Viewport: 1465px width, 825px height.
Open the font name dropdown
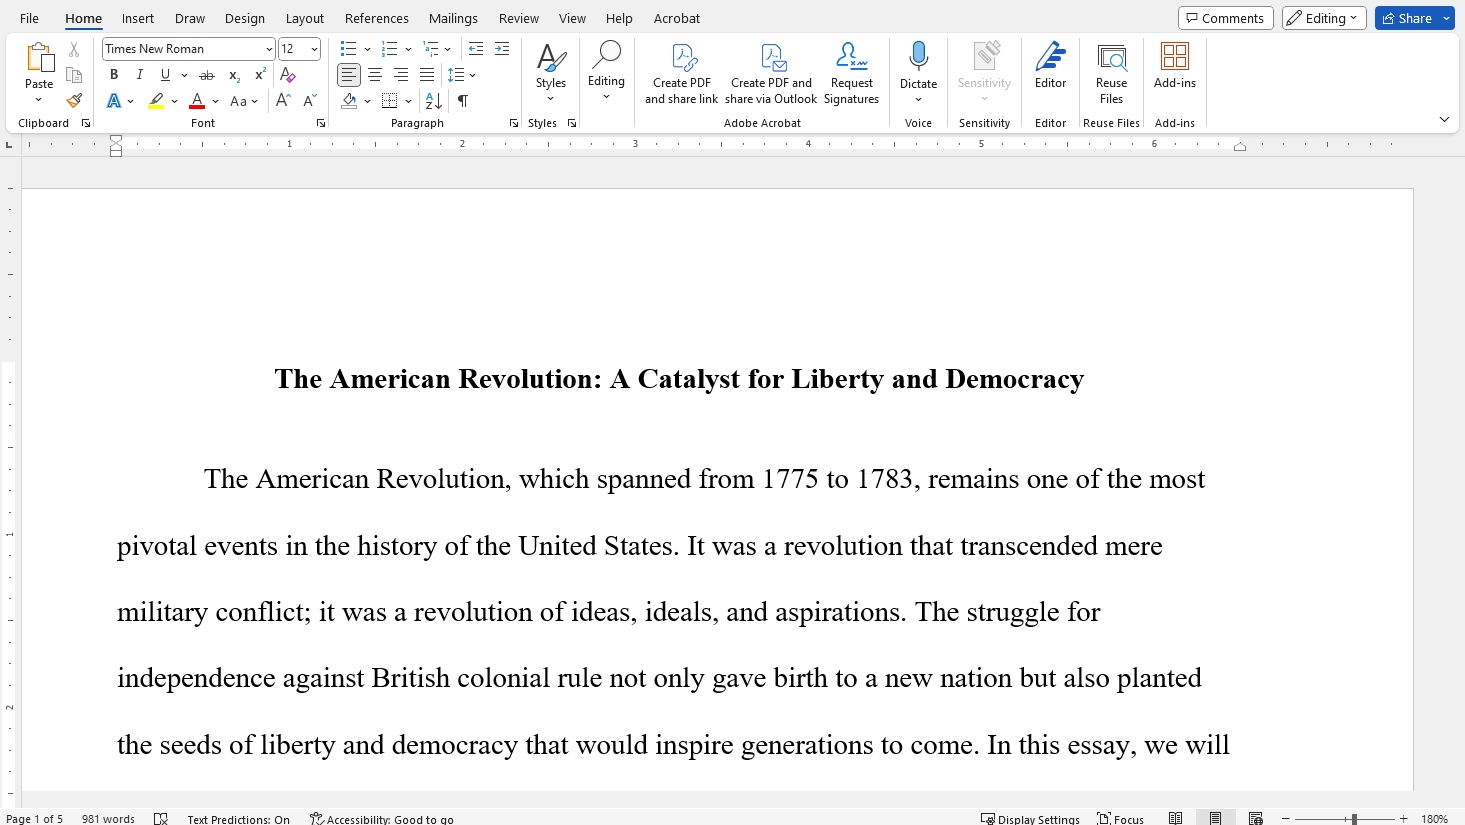tap(269, 49)
